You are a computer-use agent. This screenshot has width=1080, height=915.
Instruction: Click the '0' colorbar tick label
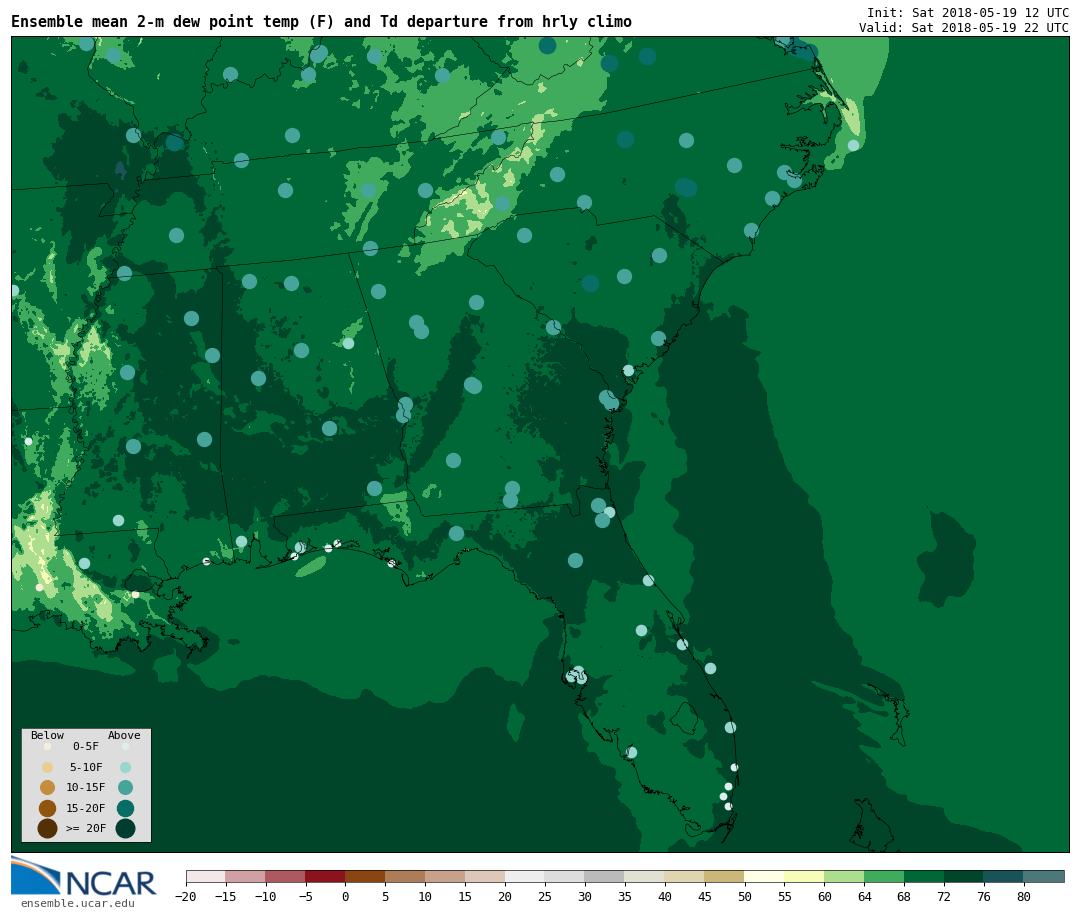tap(346, 896)
